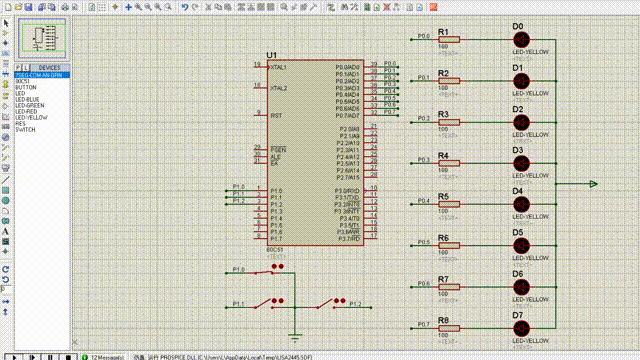The image size is (640, 360).
Task: Click the schematic overview thumbnail
Action: tap(42, 38)
